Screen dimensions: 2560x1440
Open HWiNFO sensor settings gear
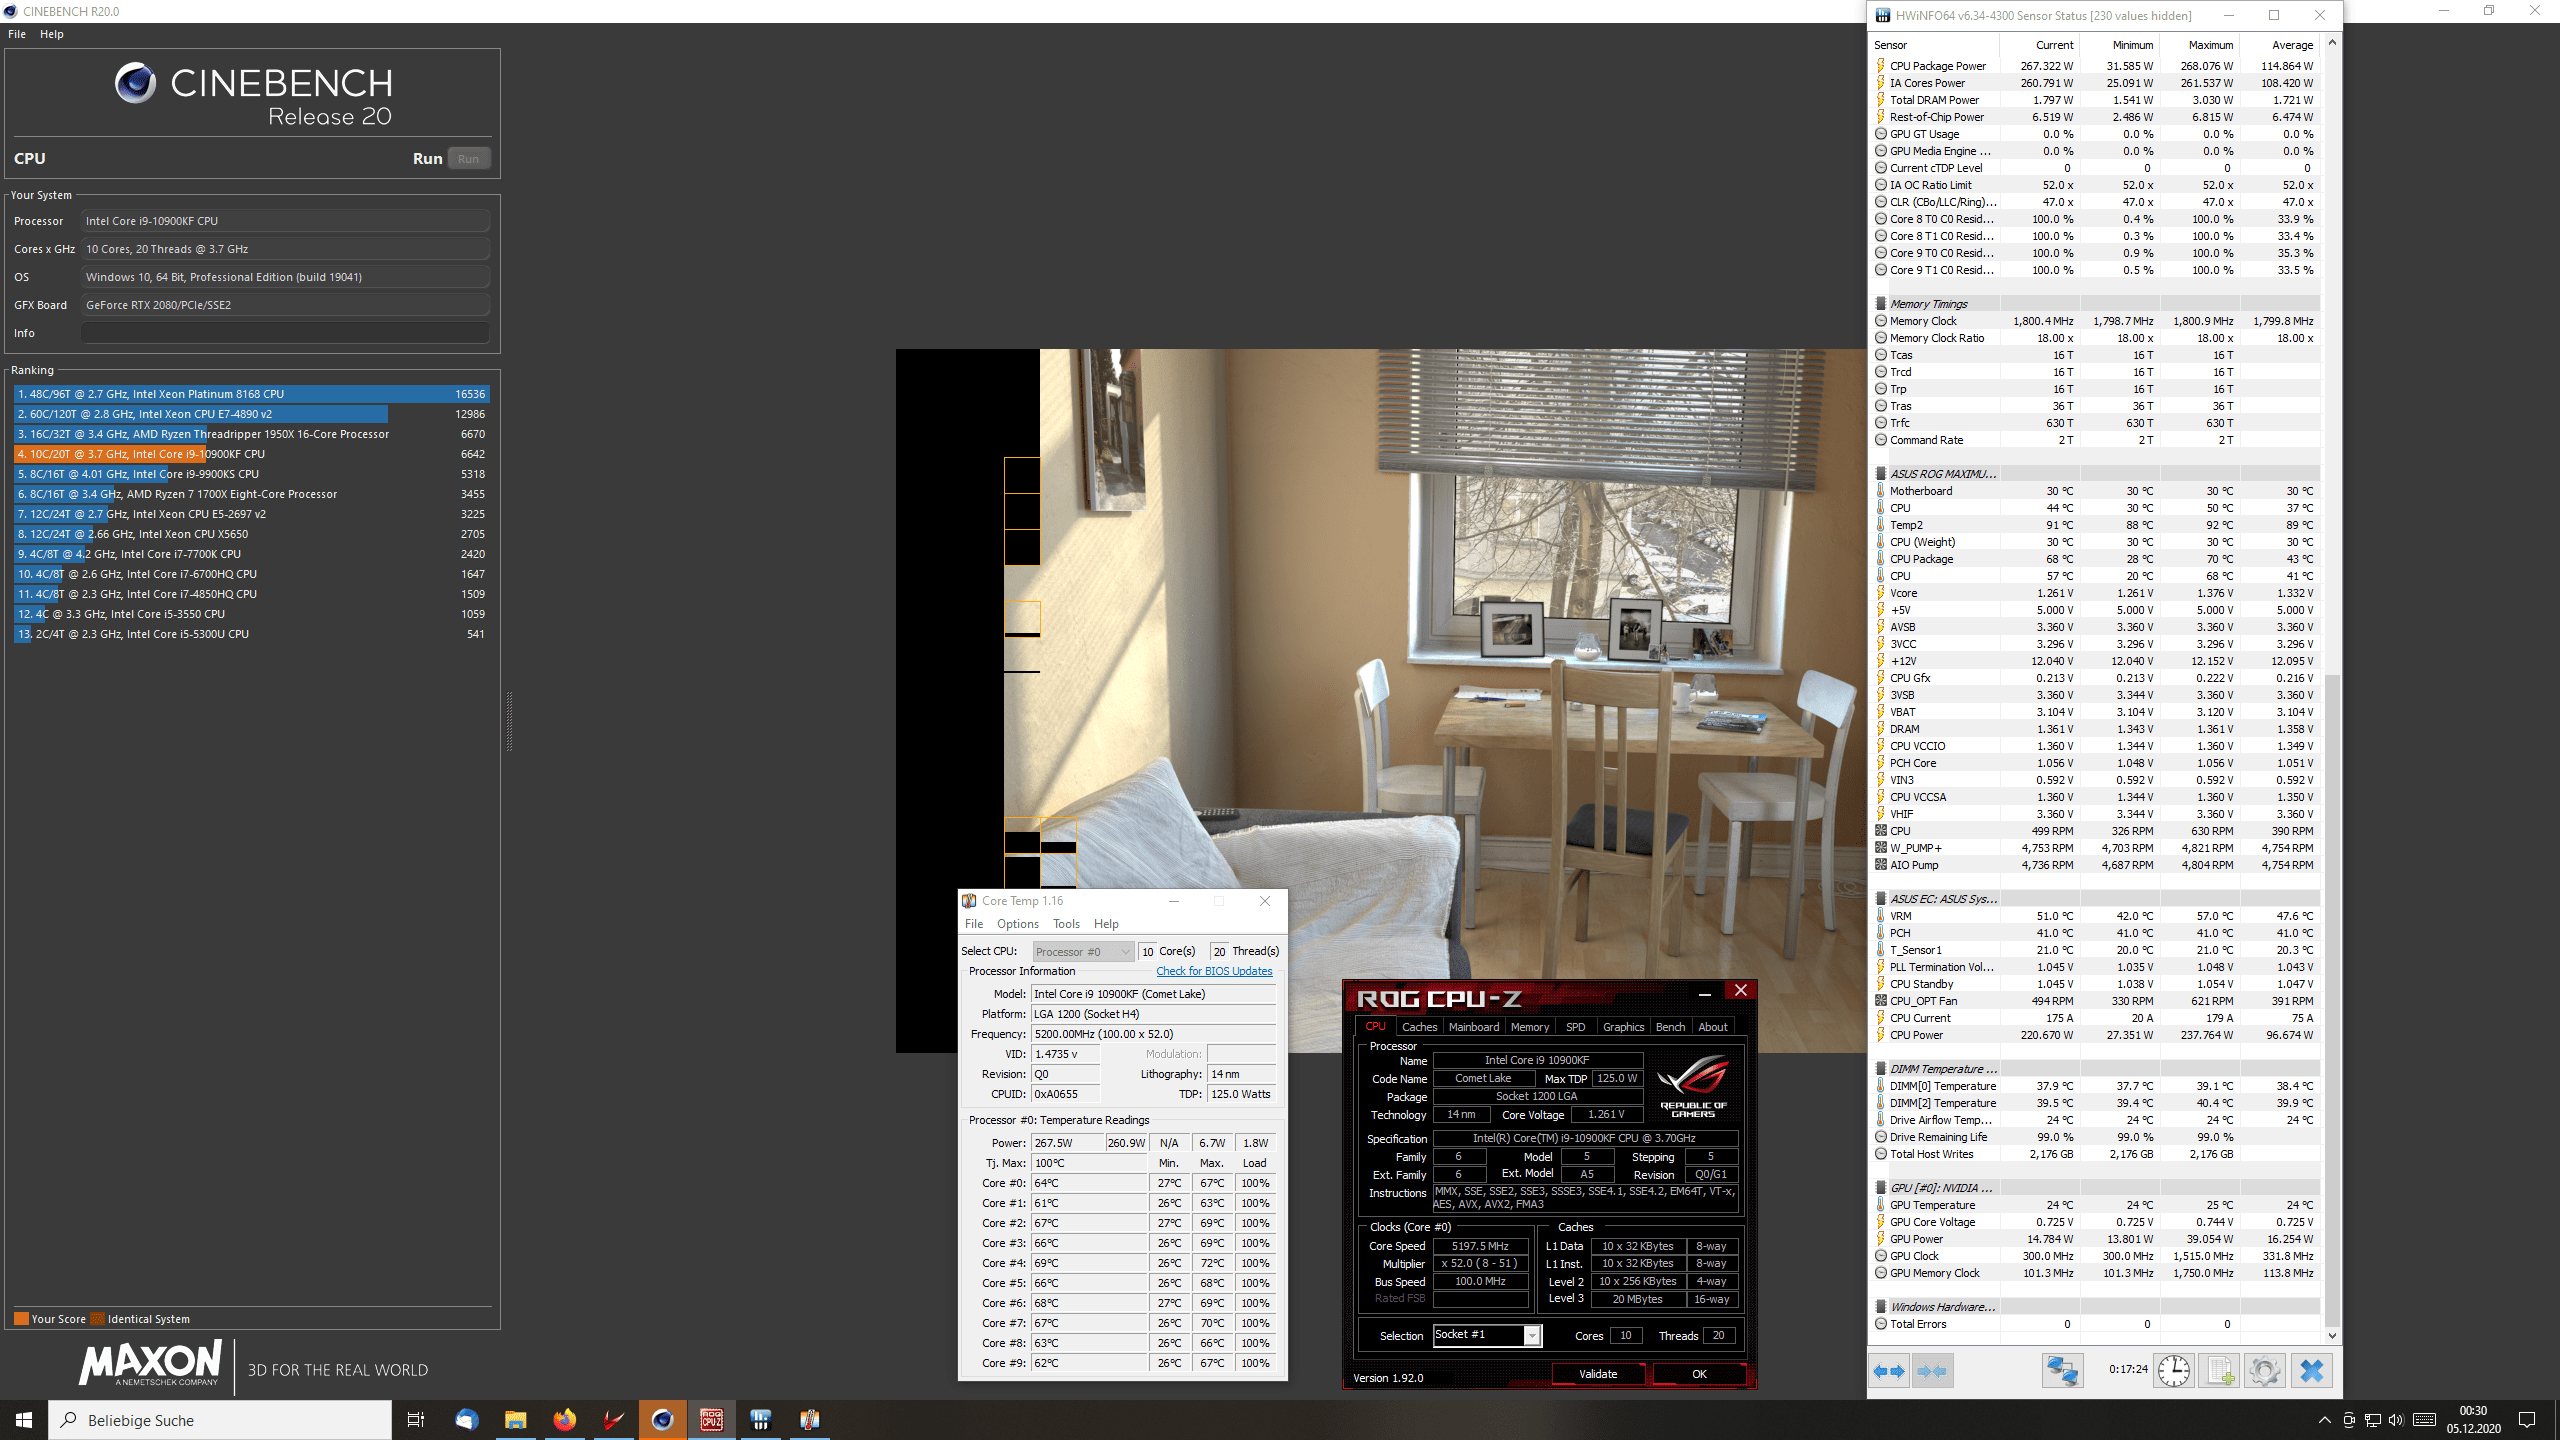2265,1371
